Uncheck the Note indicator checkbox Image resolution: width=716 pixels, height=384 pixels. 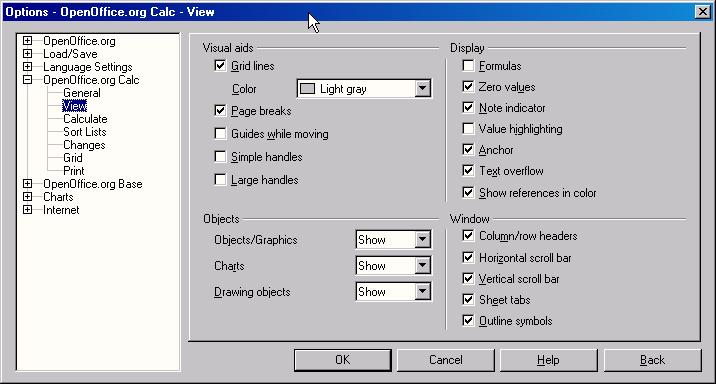pyautogui.click(x=468, y=107)
